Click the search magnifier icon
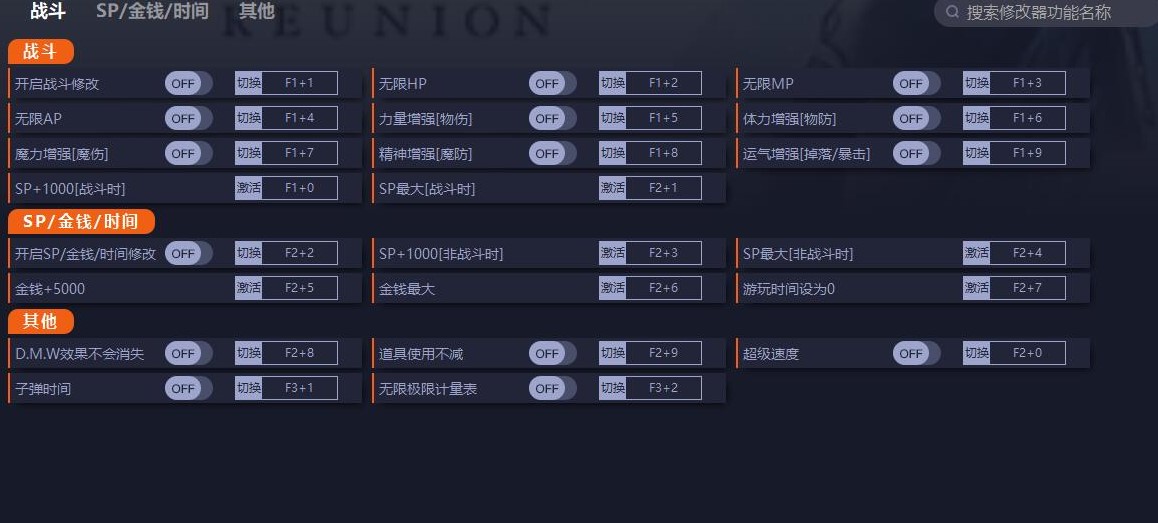Image resolution: width=1158 pixels, height=523 pixels. point(952,13)
